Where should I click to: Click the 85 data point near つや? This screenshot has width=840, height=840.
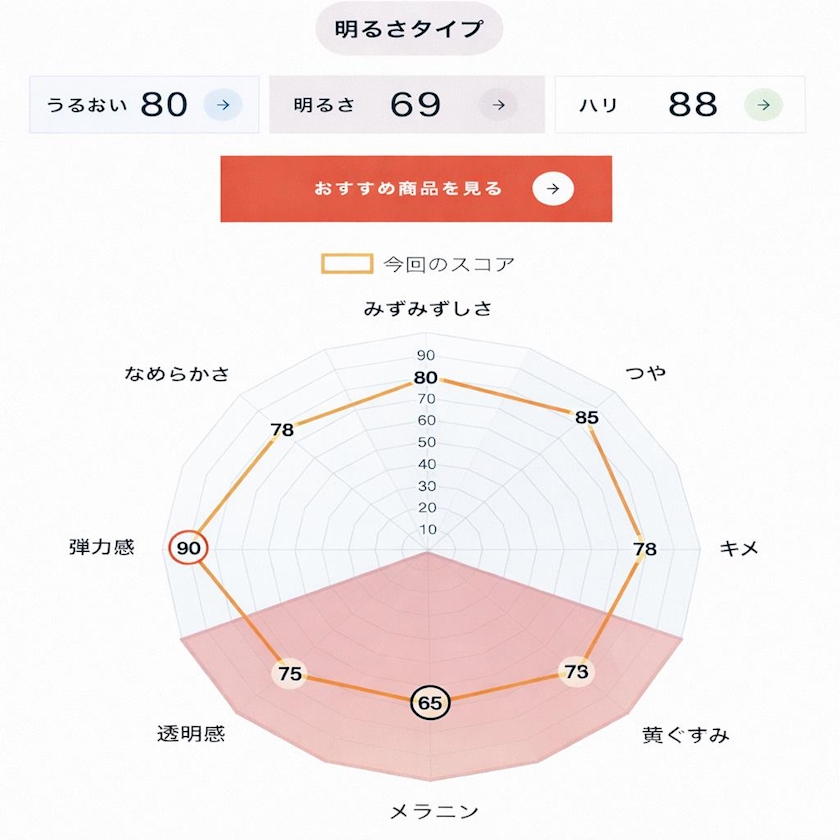pyautogui.click(x=587, y=417)
